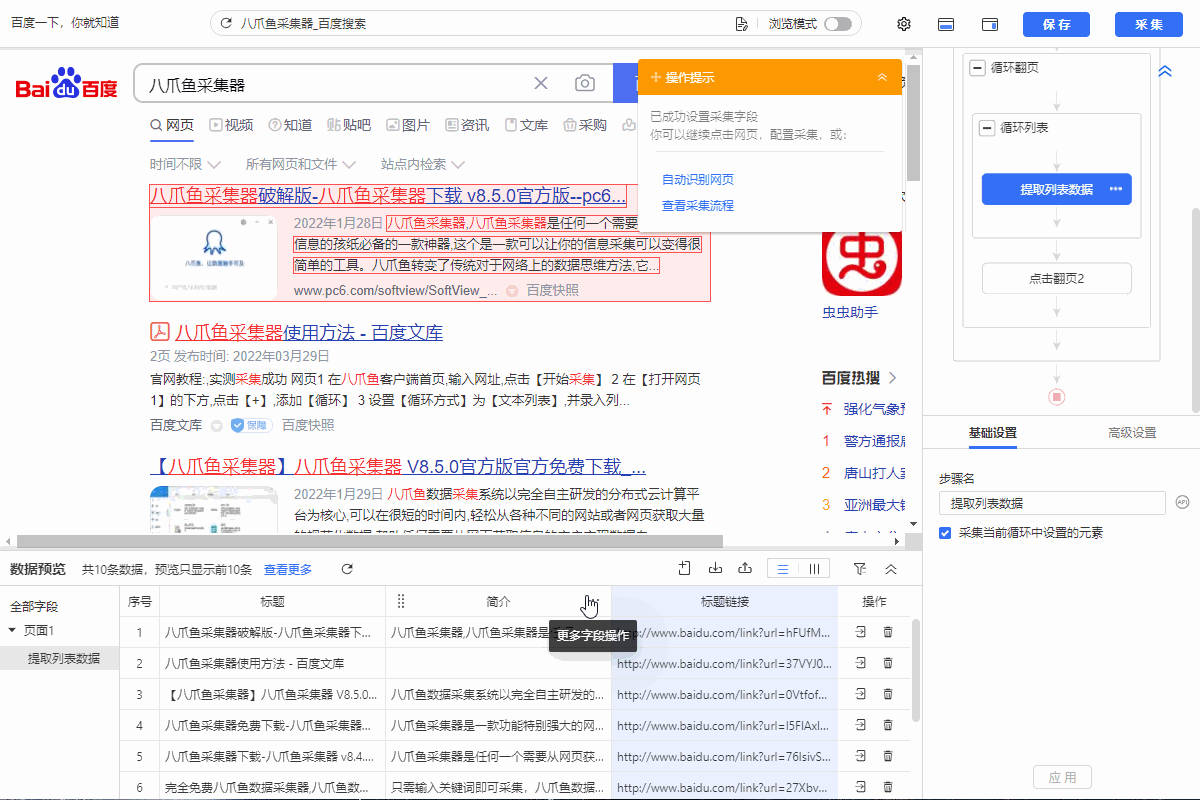Reload the page with the address bar refresh icon
This screenshot has width=1200, height=800.
tap(226, 23)
